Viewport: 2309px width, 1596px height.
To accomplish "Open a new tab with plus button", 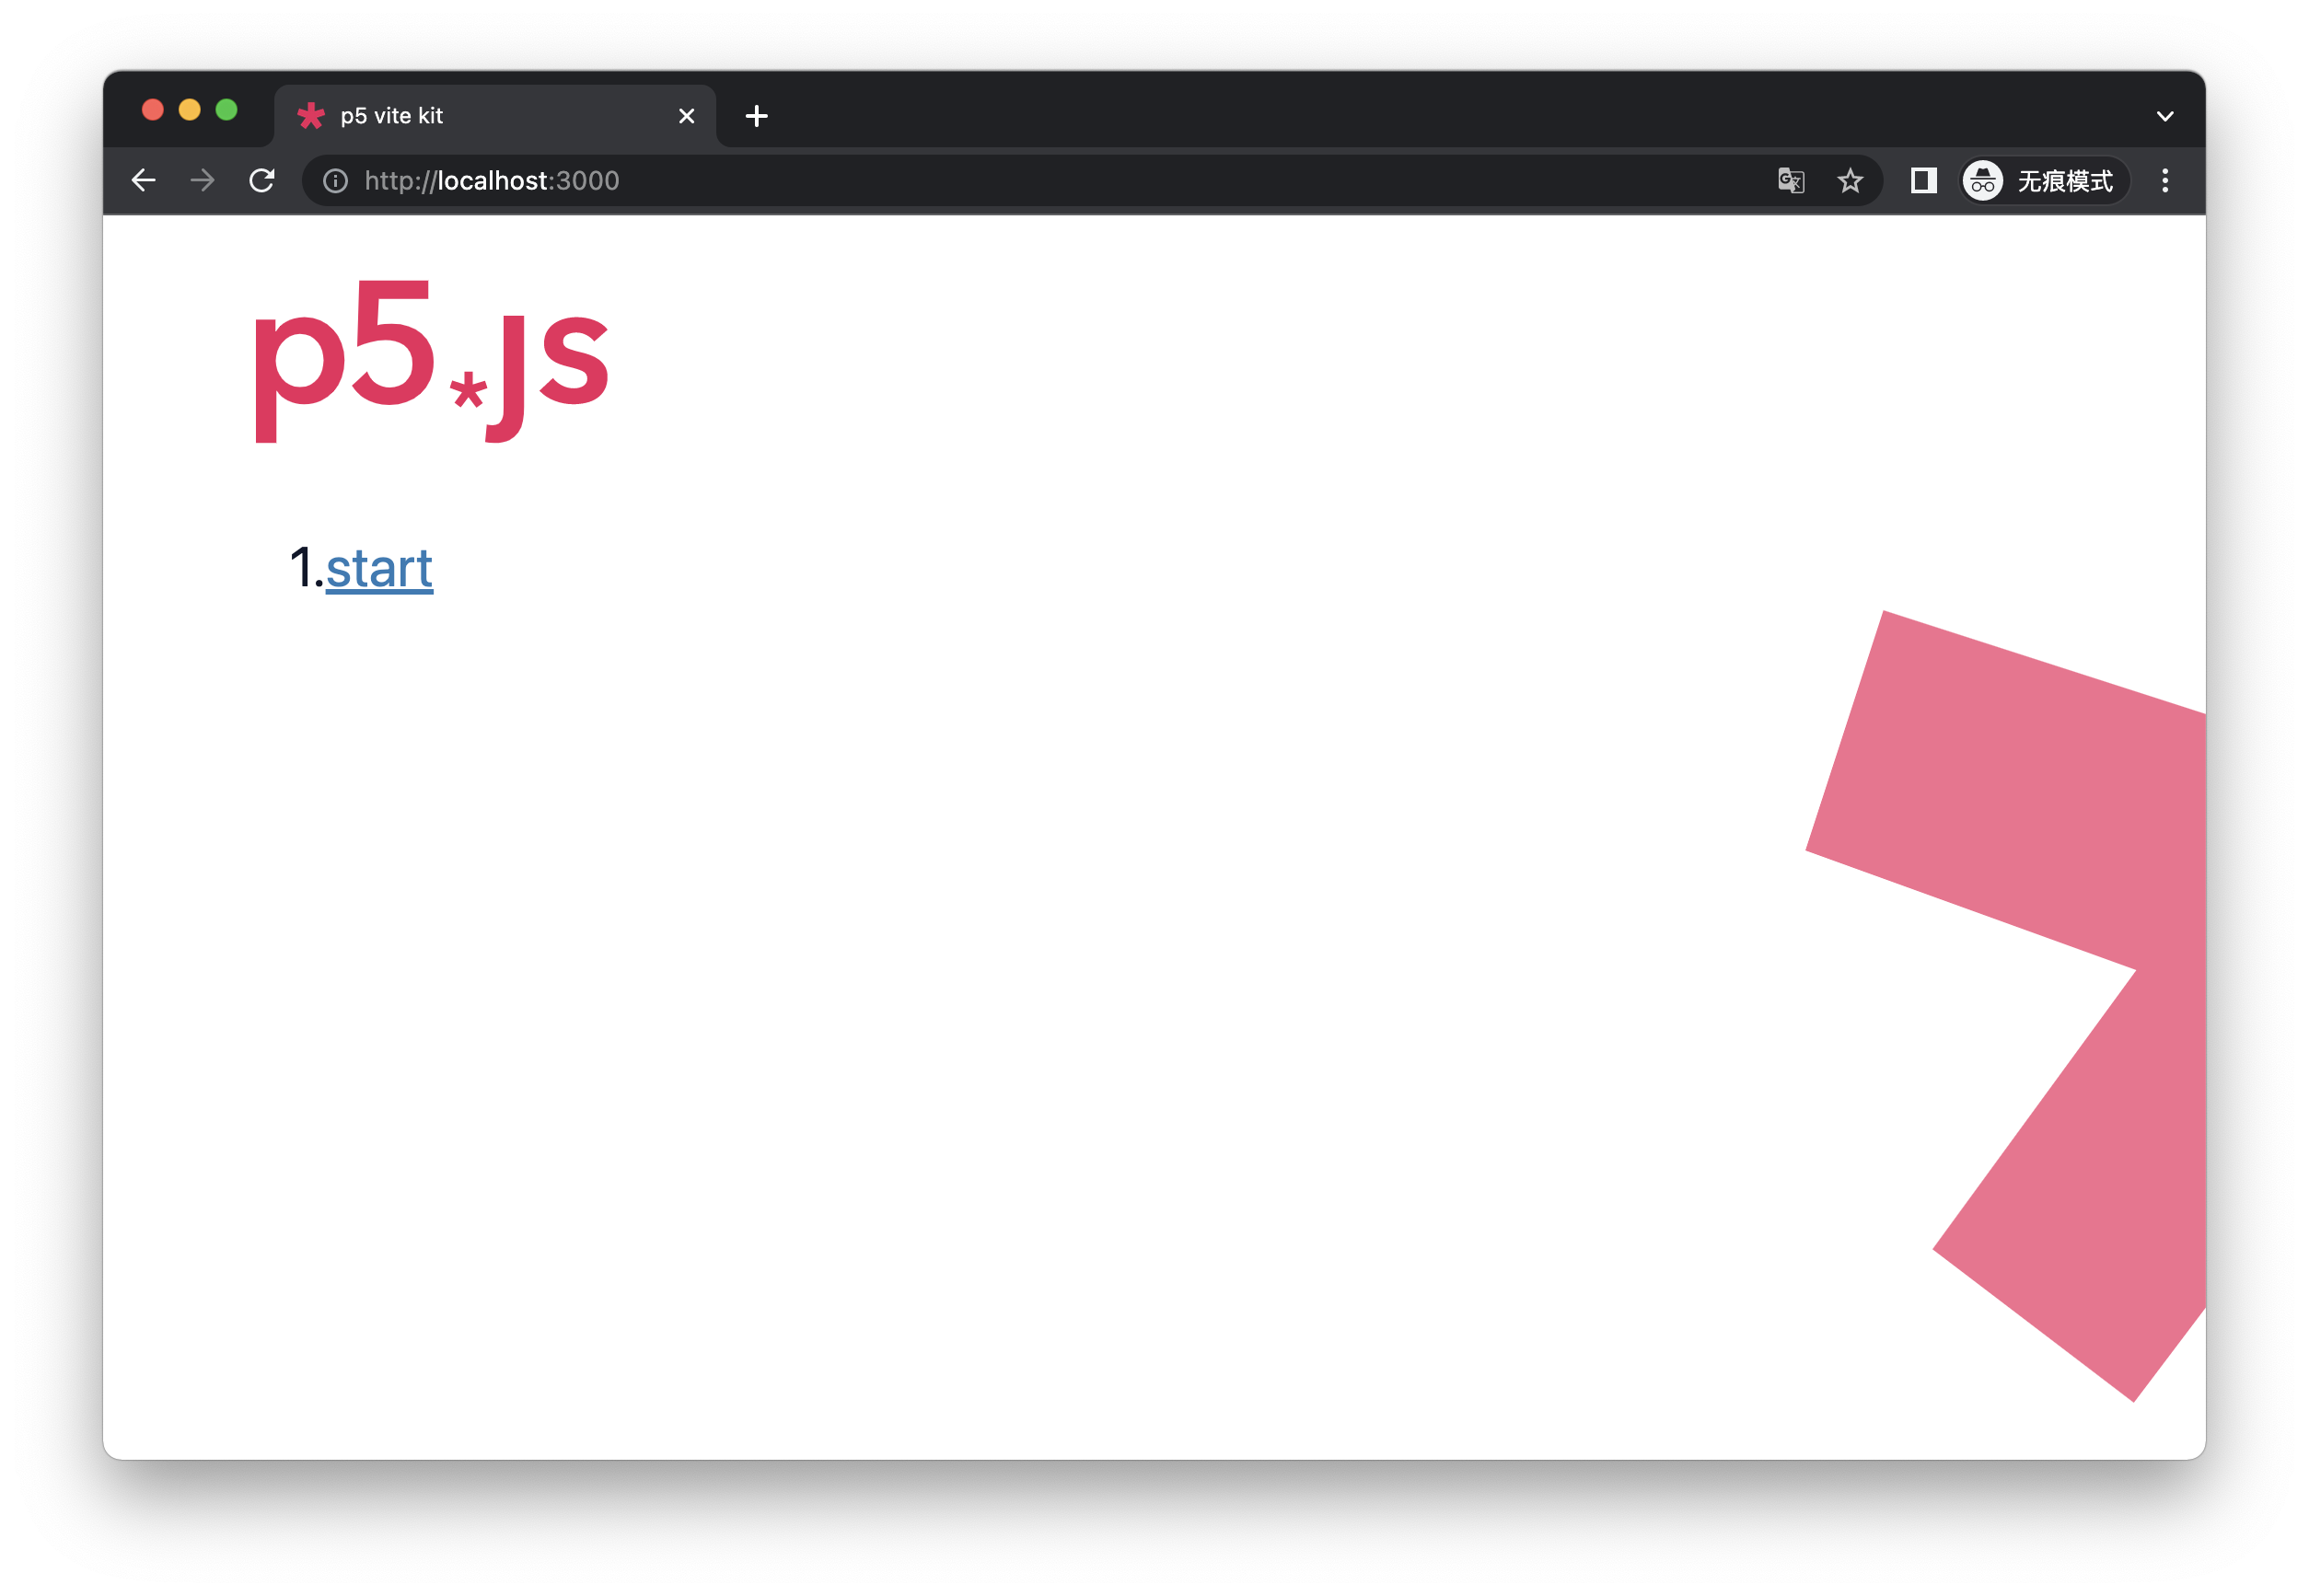I will [x=756, y=115].
